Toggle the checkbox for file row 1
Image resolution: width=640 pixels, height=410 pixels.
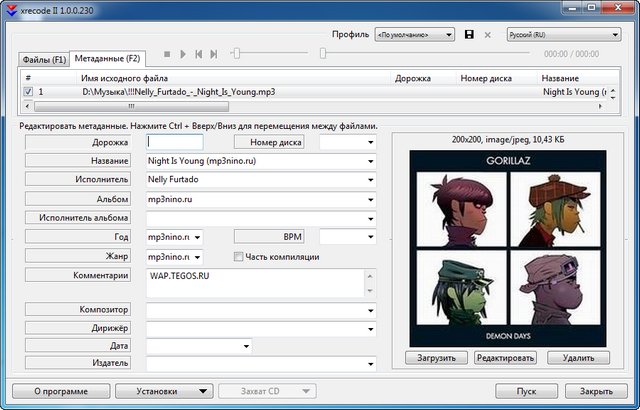(28, 92)
